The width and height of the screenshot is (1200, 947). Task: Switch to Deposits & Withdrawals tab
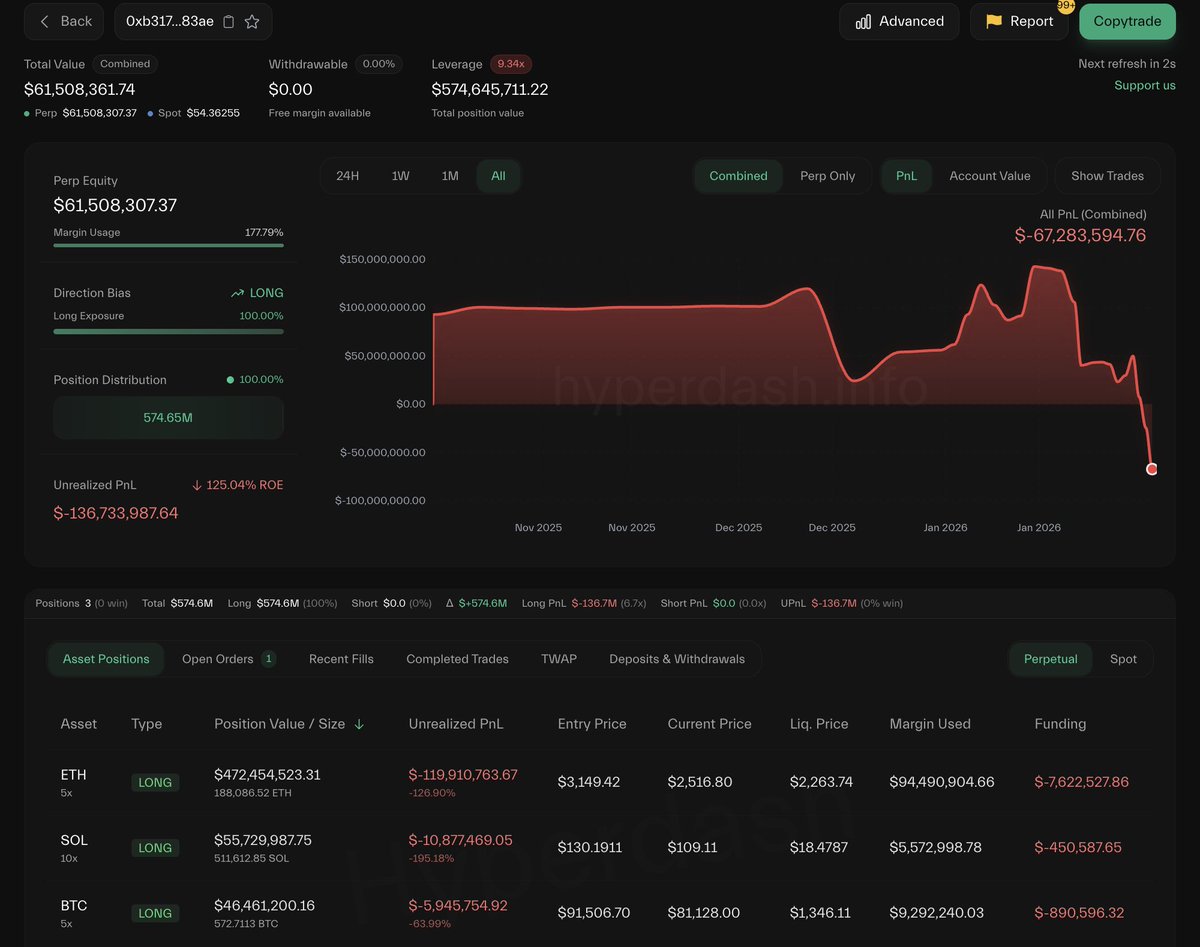676,659
